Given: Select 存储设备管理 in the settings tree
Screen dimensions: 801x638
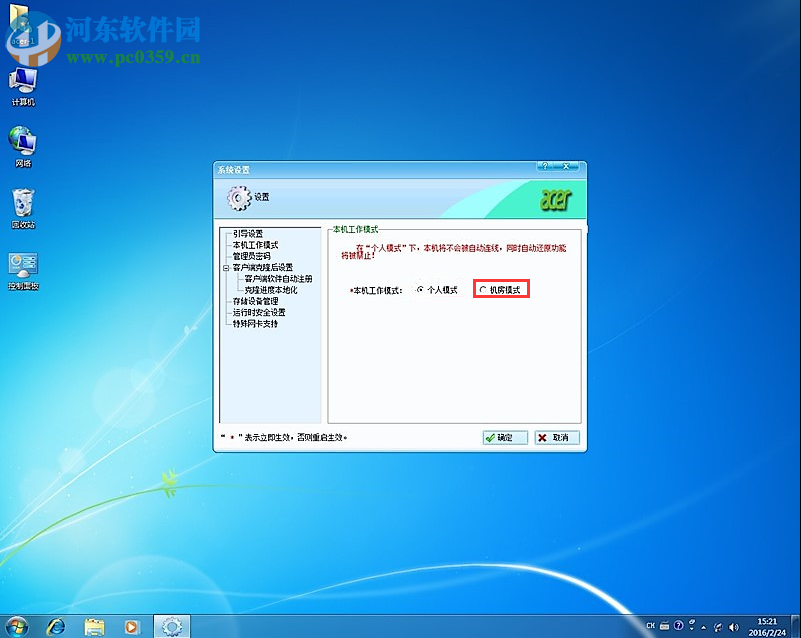Looking at the screenshot, I should tap(254, 302).
